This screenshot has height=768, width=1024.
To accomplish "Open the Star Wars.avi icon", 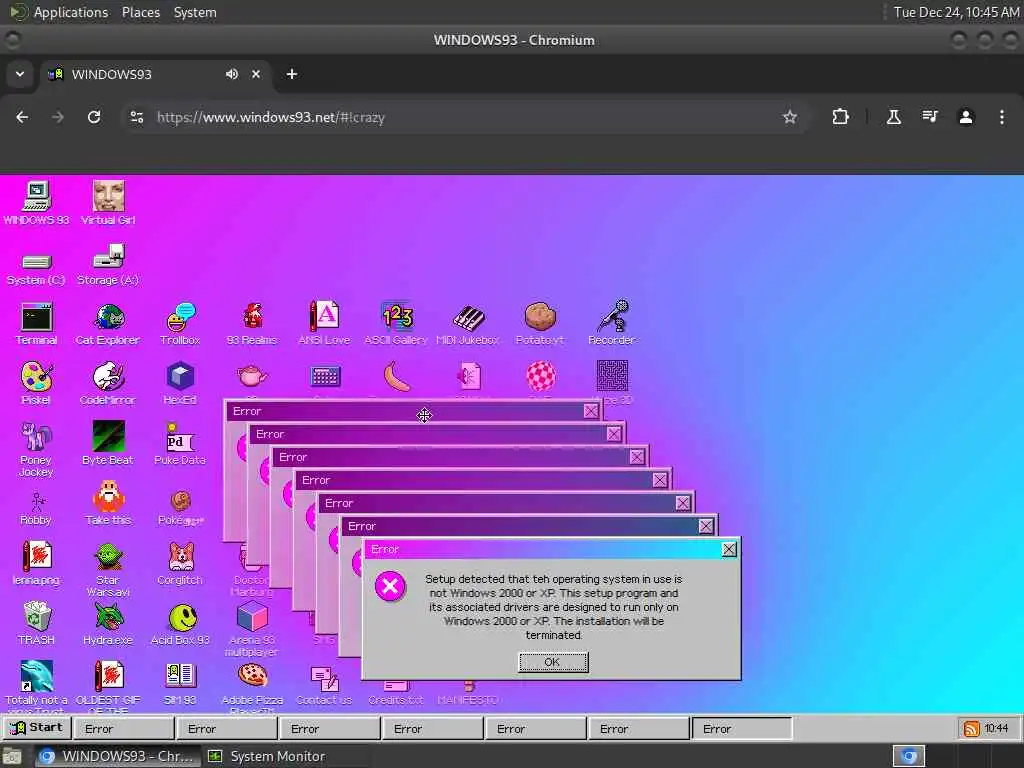I will coord(108,569).
